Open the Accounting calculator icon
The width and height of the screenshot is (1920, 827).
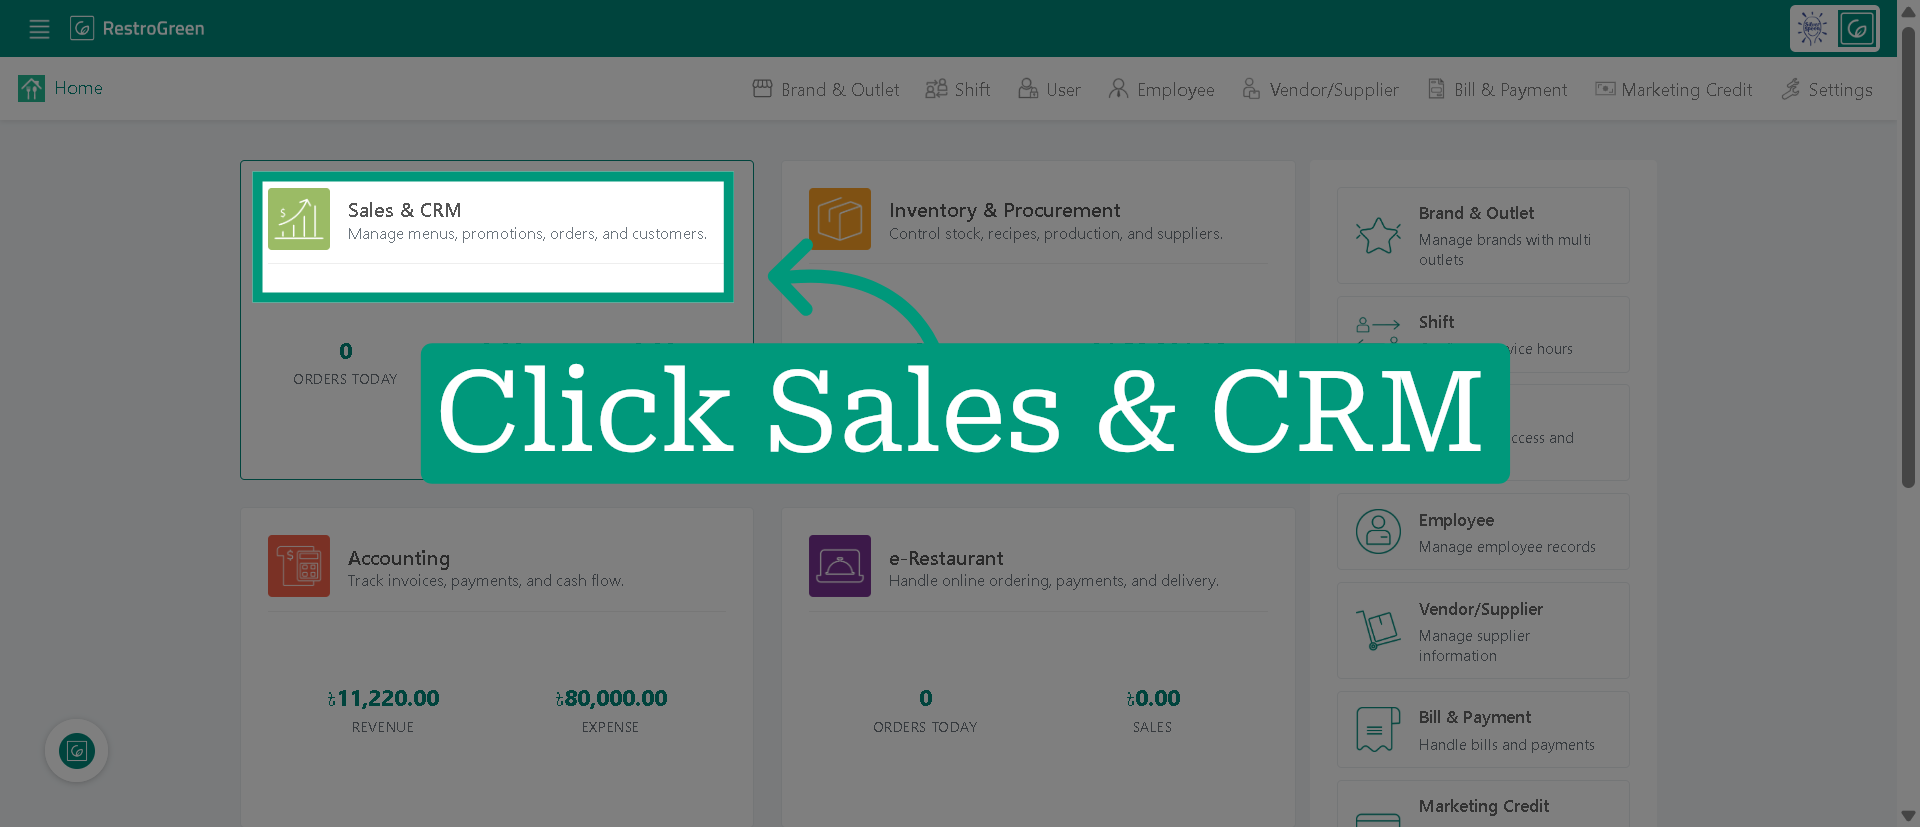pos(299,566)
